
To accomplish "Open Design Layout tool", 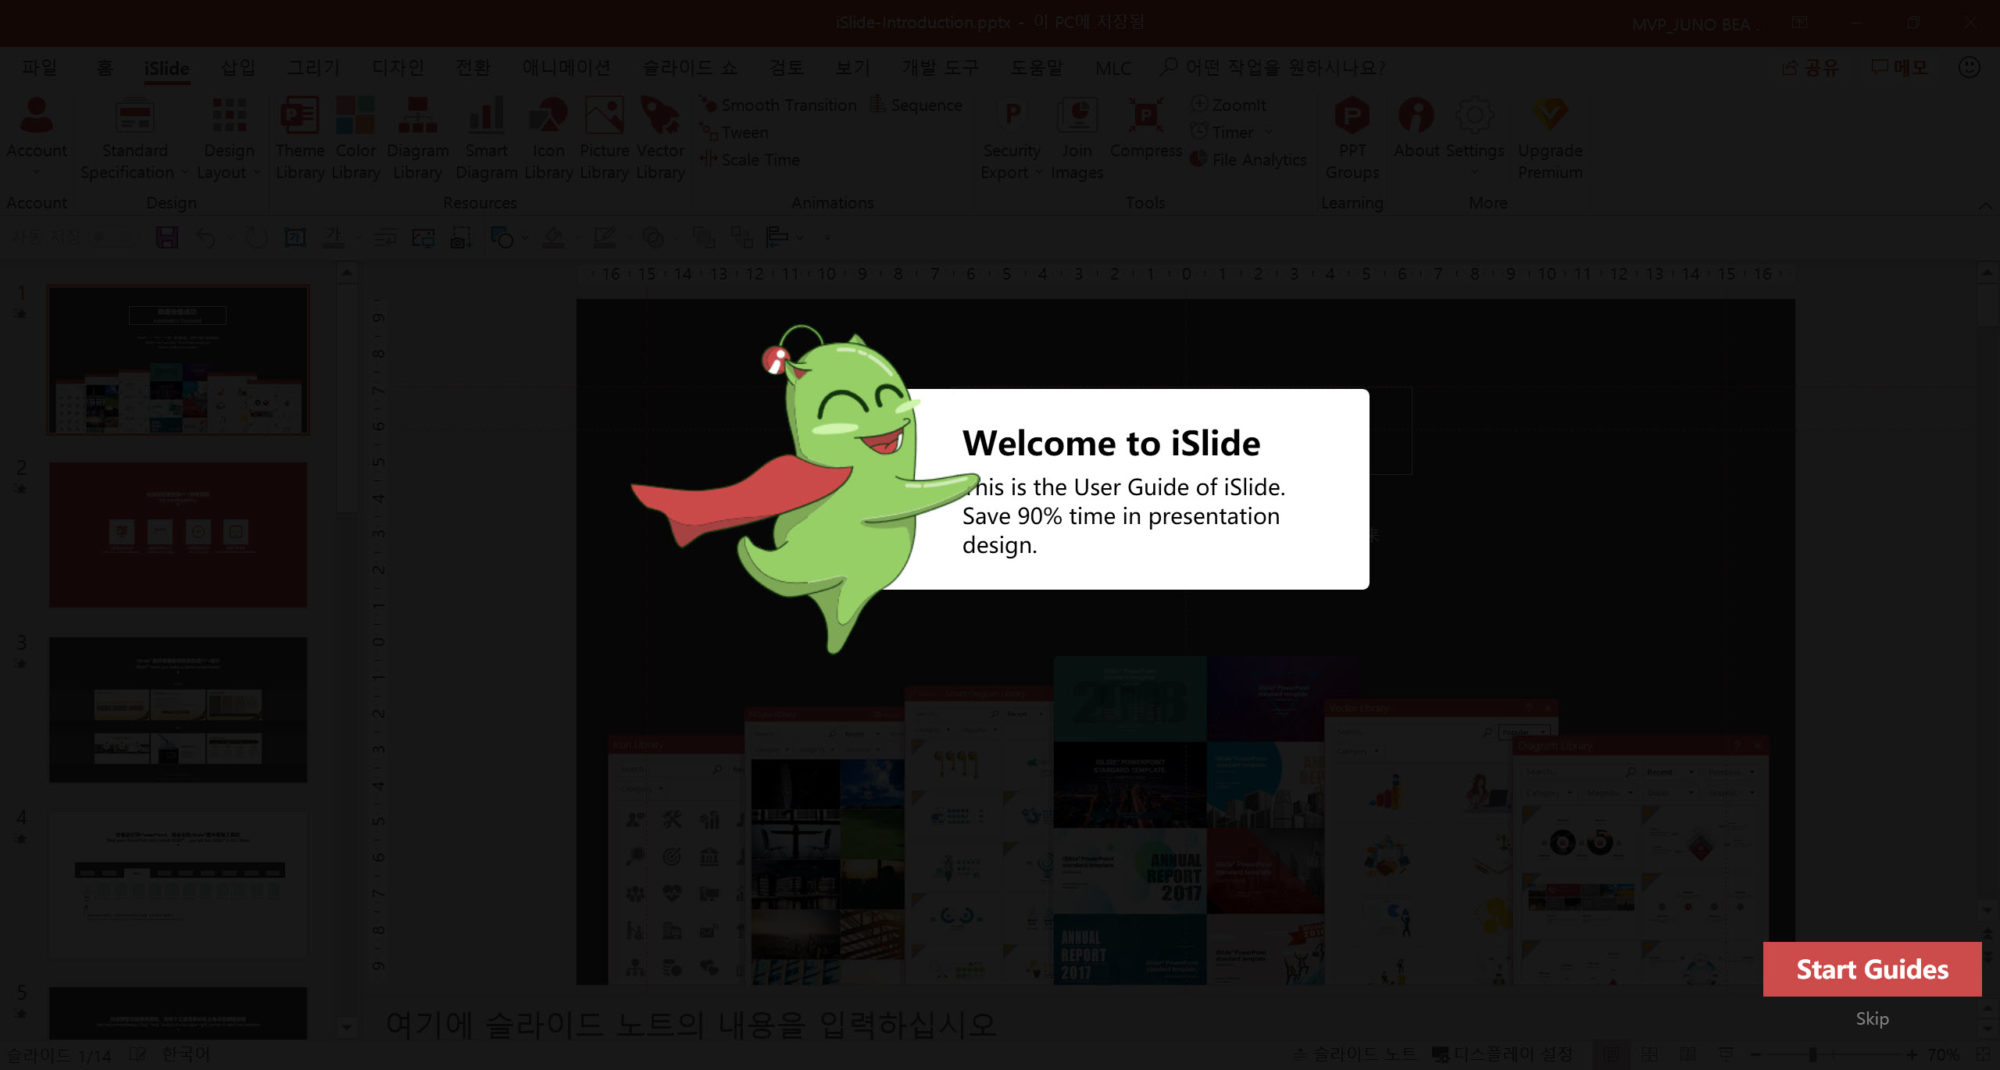I will [229, 139].
